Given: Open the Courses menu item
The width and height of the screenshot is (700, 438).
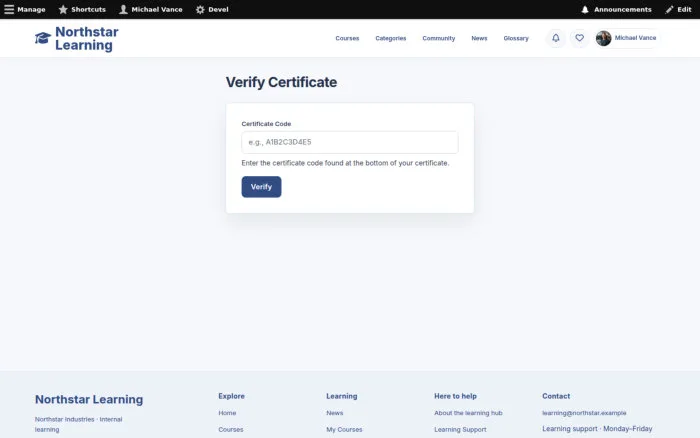Looking at the screenshot, I should 347,38.
